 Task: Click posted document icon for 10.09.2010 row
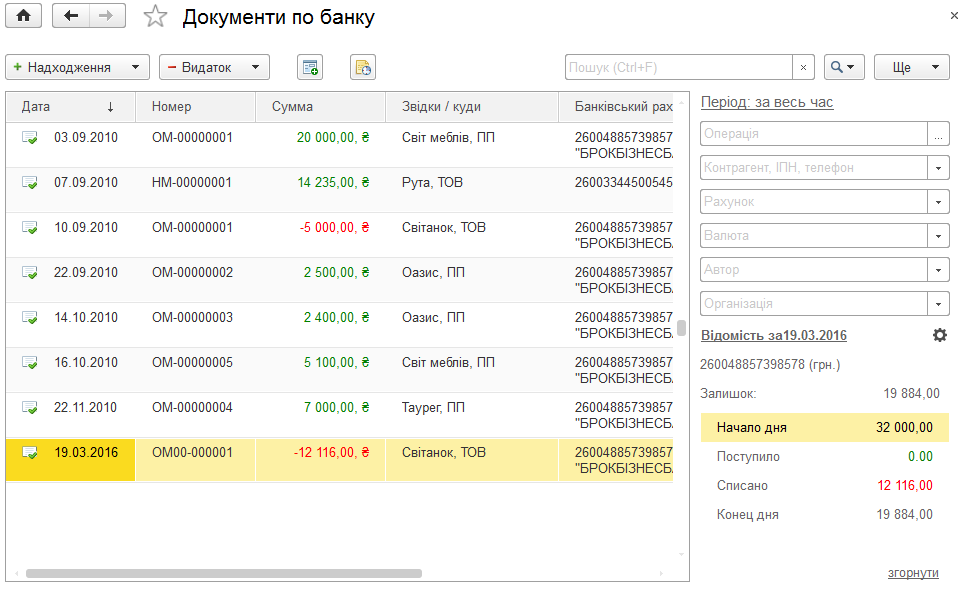30,228
